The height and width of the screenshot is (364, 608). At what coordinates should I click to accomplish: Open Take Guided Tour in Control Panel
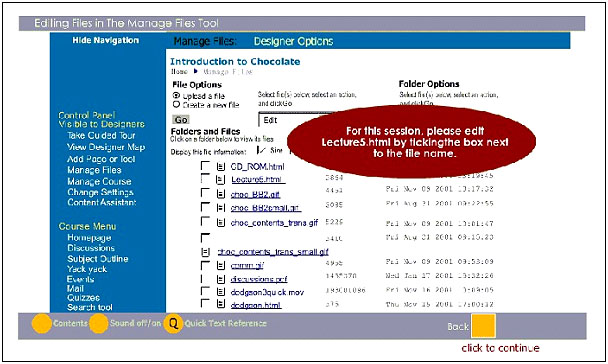[x=101, y=136]
